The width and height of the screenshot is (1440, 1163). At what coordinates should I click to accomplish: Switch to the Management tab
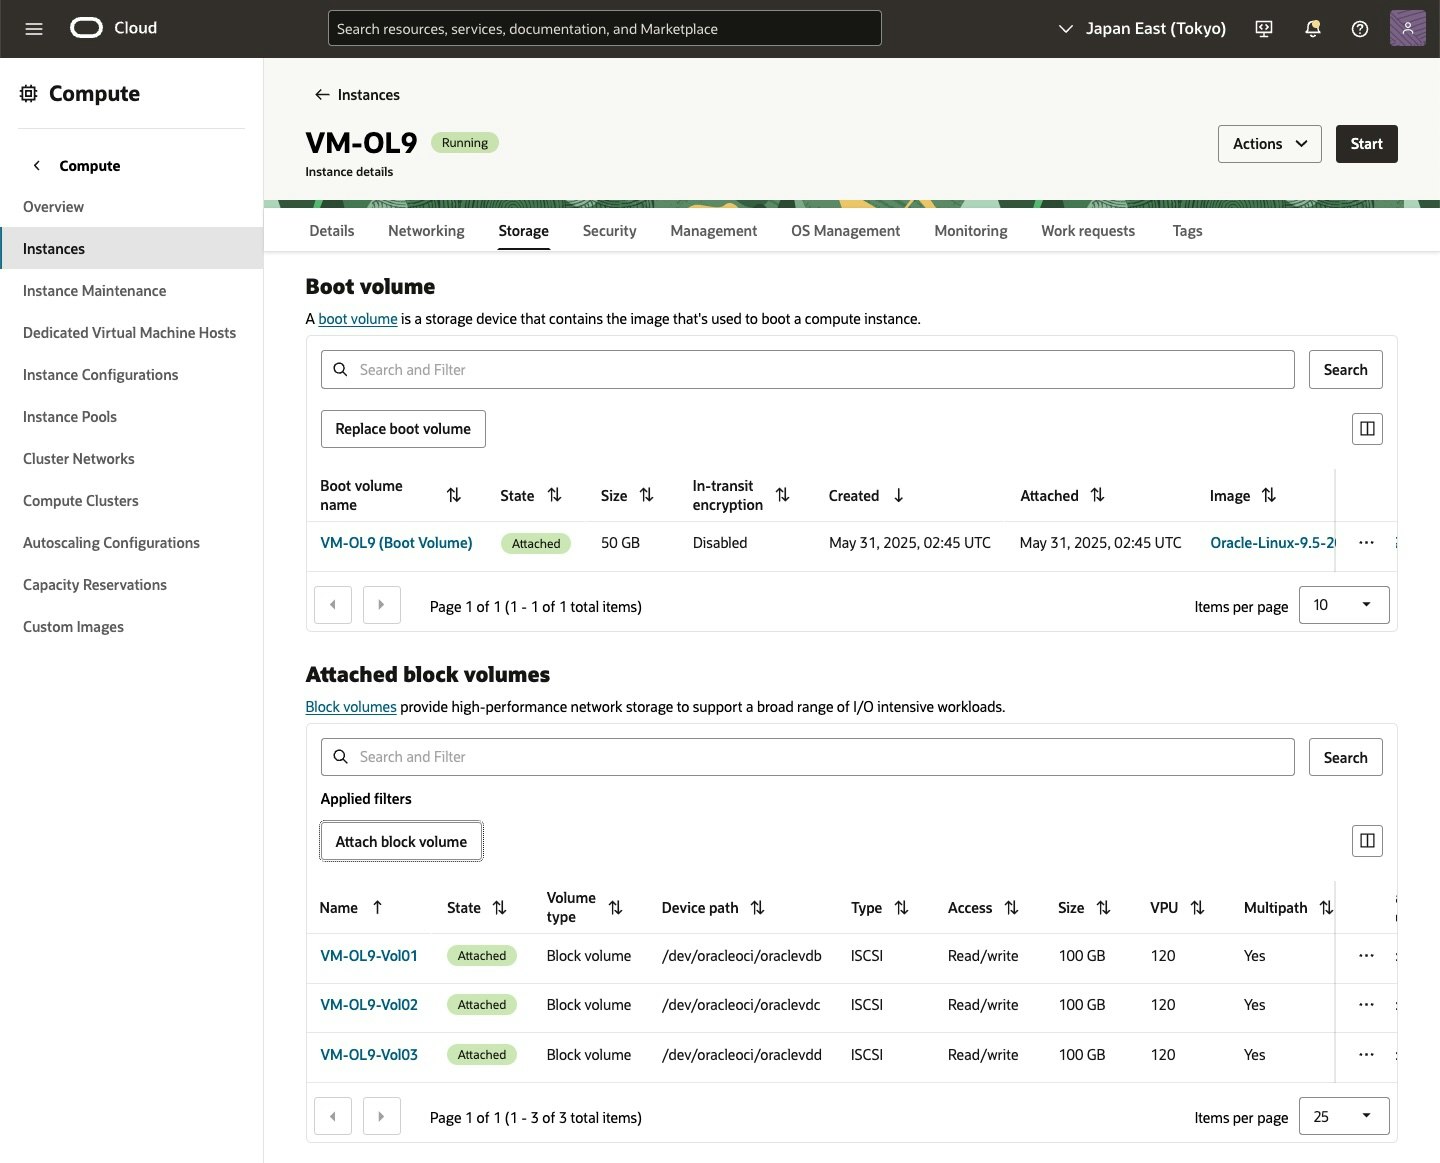tap(714, 231)
